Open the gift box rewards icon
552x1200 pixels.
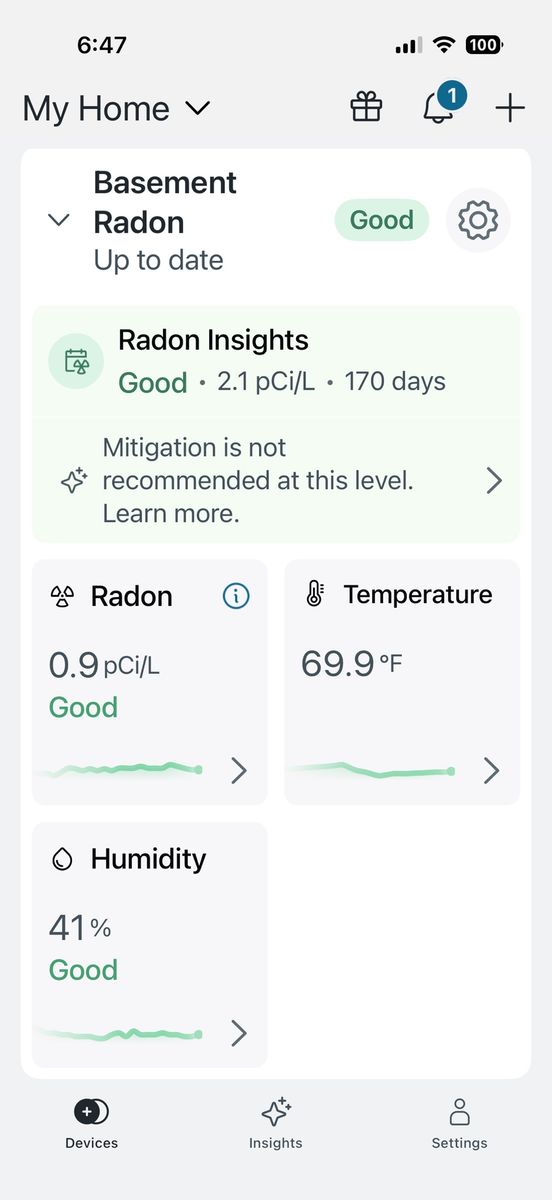click(366, 107)
